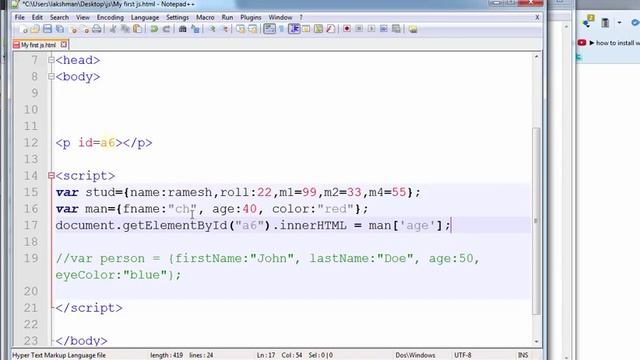
Task: Click 'length : 419' in status bar
Action: tap(167, 355)
